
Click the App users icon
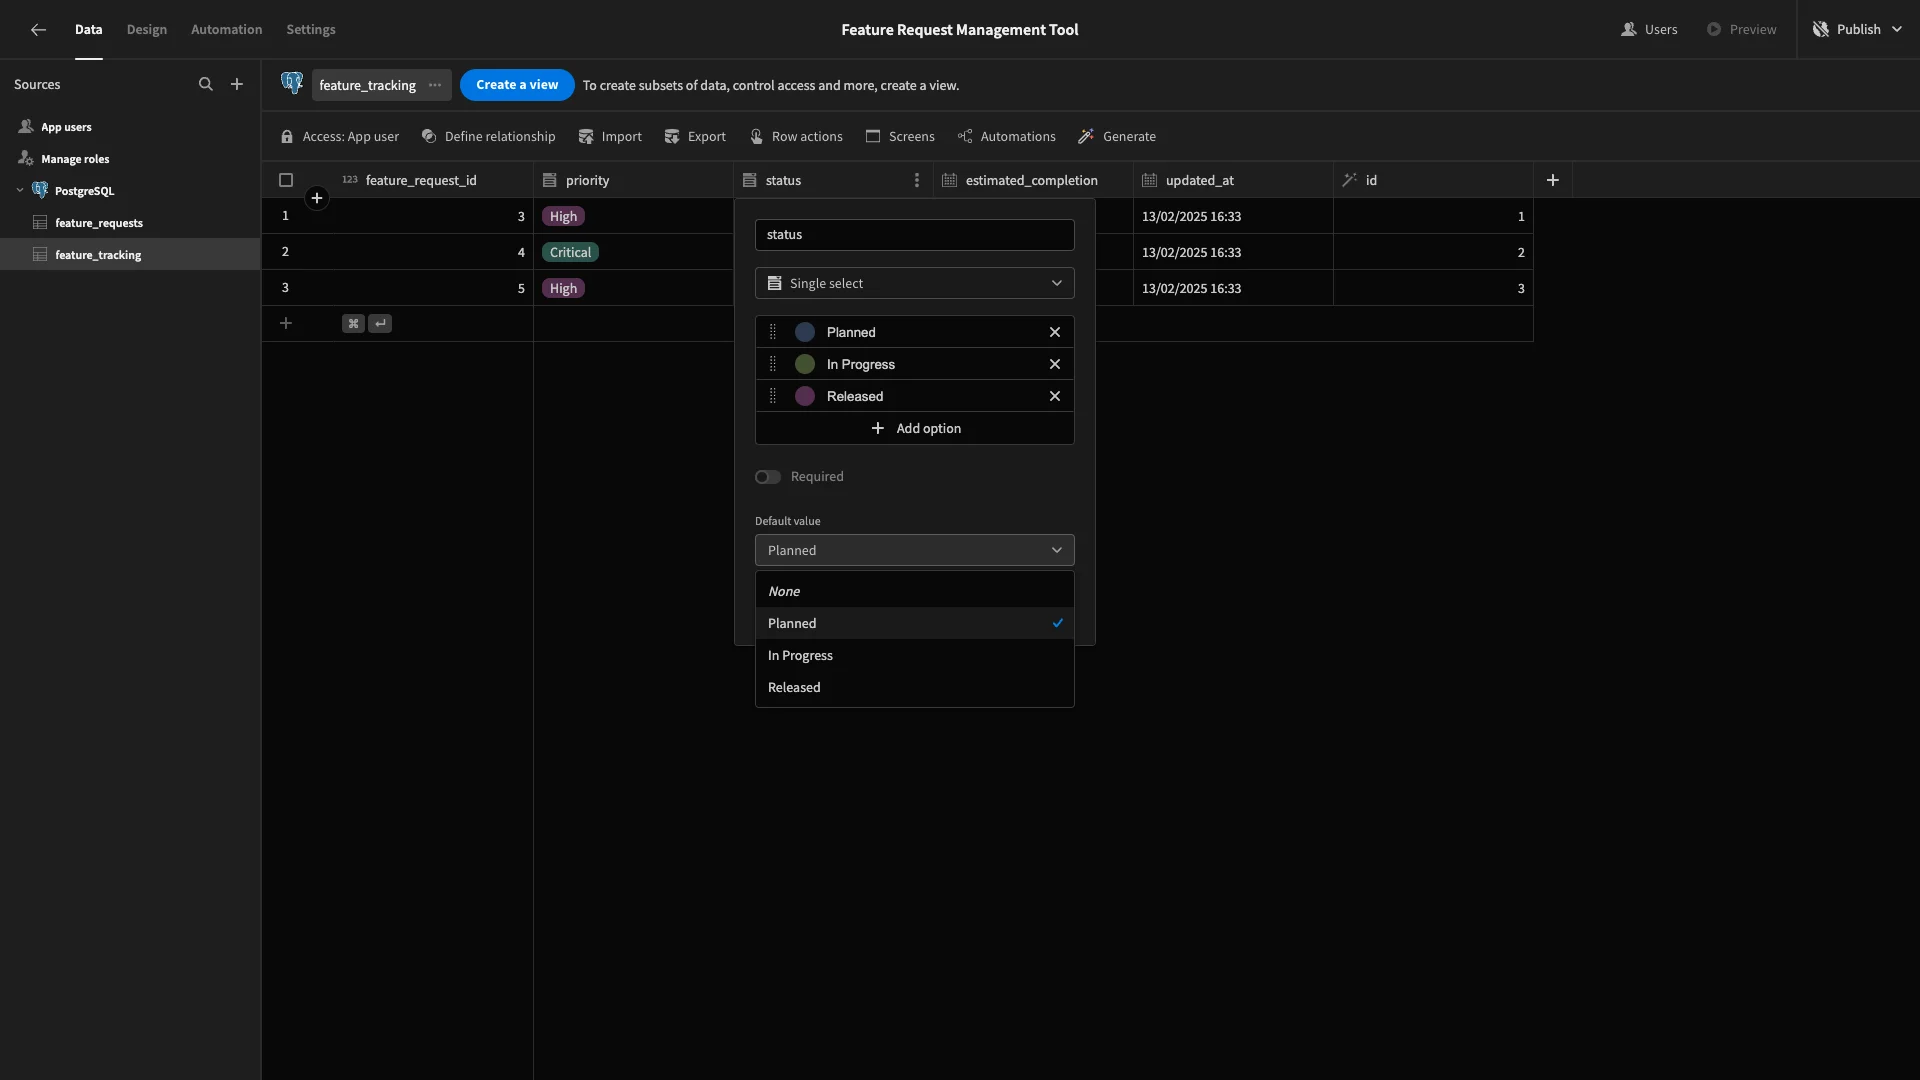26,127
